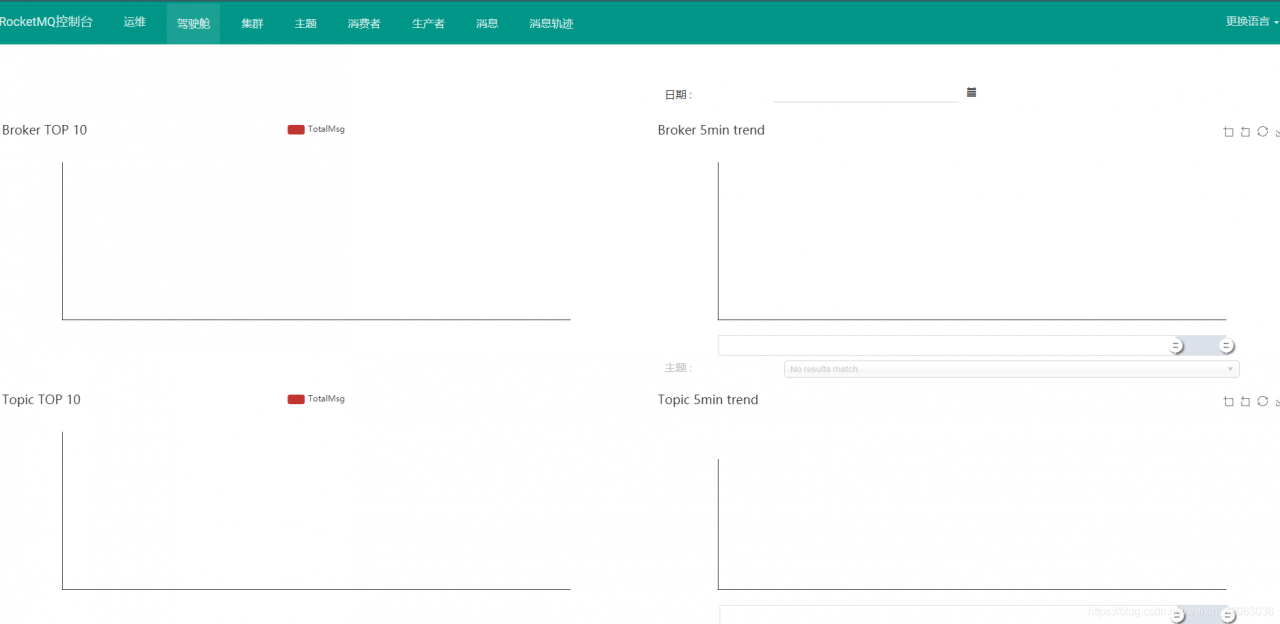Click the right handle of Broker trend zoom slider
This screenshot has height=624, width=1280.
click(x=1226, y=346)
